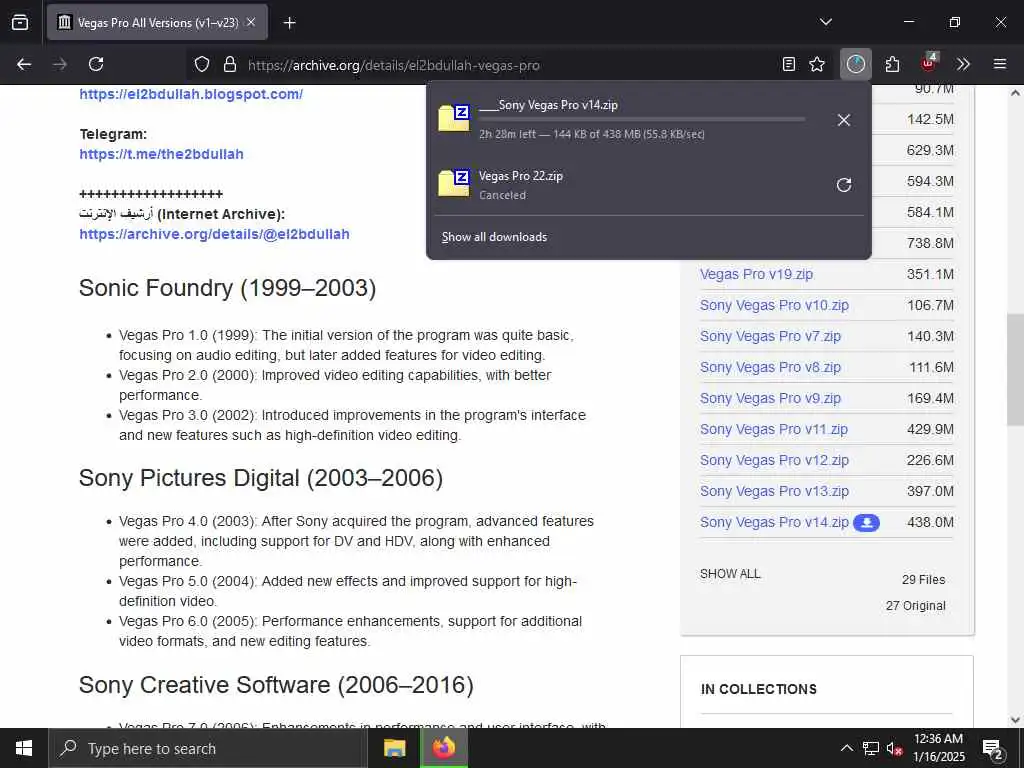Click the 438.0M size of v14.zip
The width and height of the screenshot is (1024, 768).
[x=930, y=522]
